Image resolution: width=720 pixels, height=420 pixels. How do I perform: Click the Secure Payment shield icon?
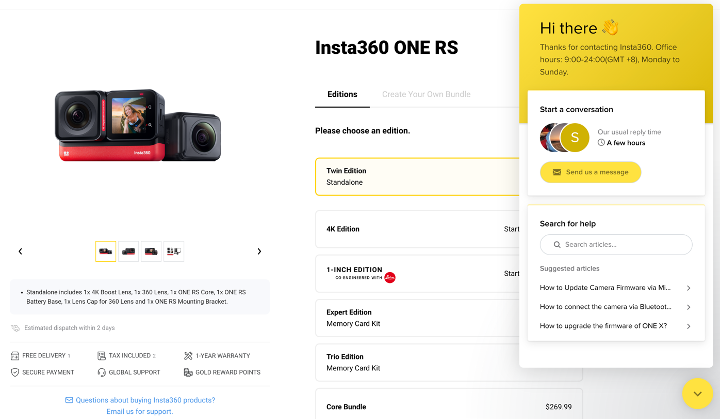point(15,372)
